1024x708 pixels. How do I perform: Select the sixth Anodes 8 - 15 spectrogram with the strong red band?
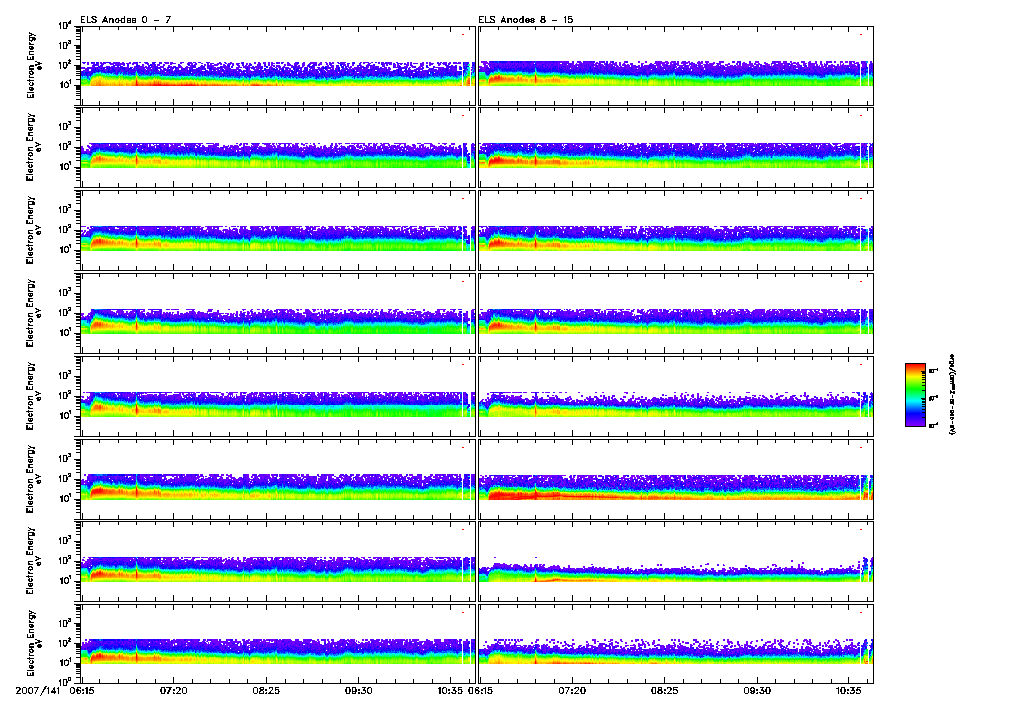point(676,479)
